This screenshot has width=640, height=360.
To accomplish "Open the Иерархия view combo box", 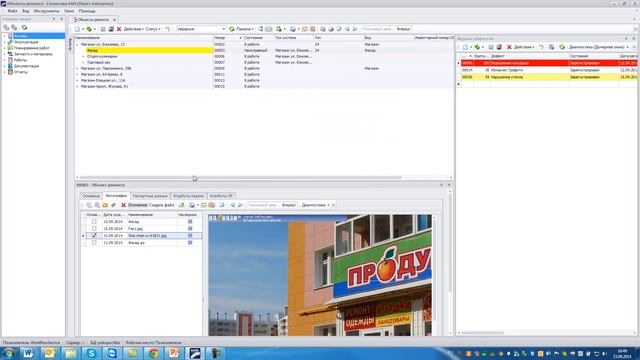I will [201, 29].
